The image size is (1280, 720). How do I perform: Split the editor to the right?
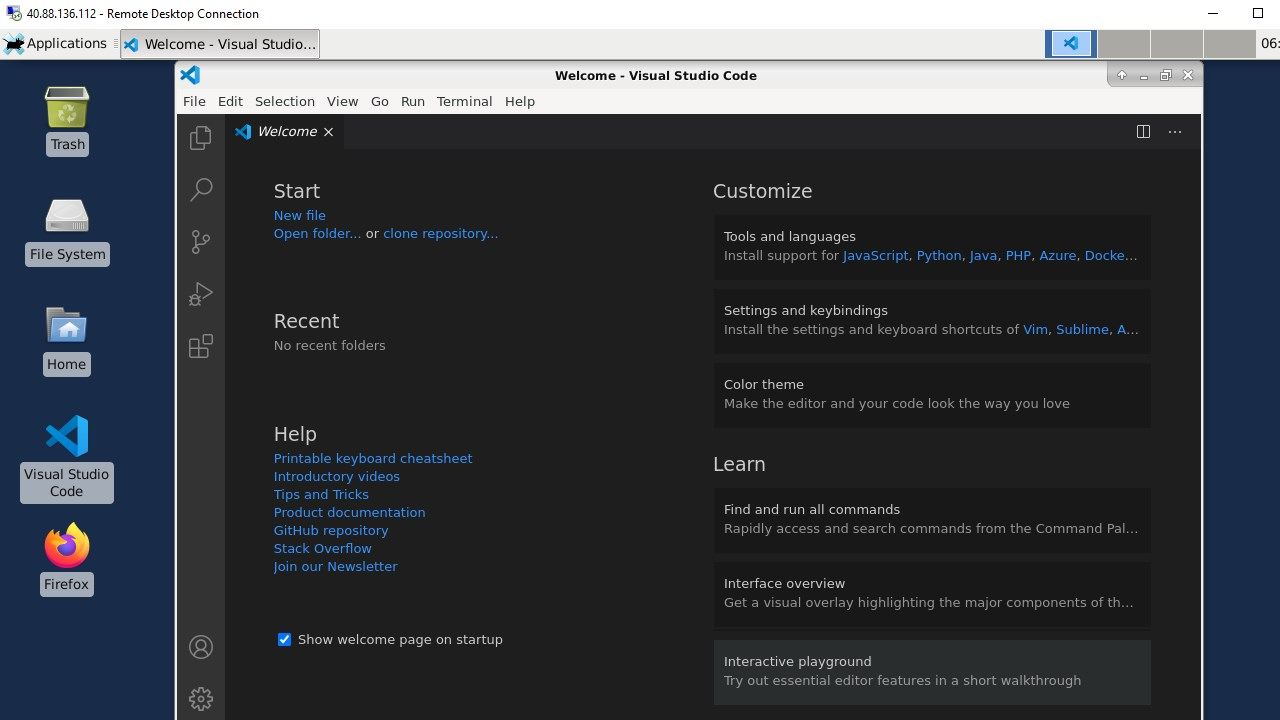1143,132
